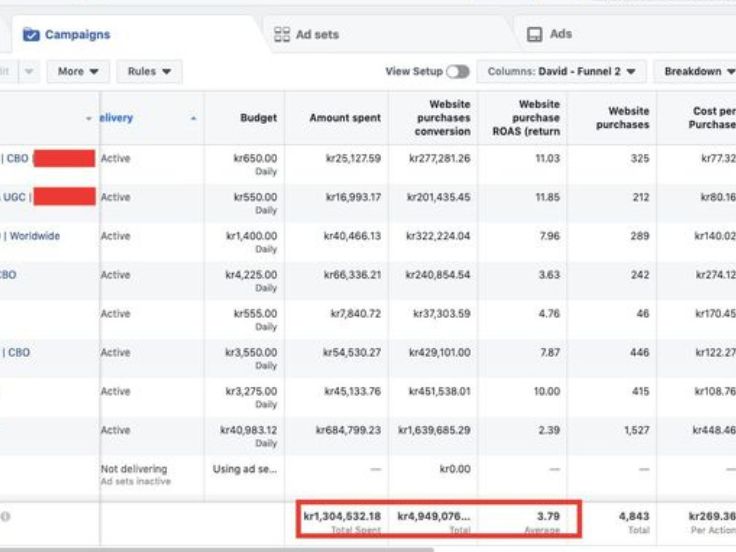
Task: Click arrow left of the Delivery header
Action: point(89,119)
